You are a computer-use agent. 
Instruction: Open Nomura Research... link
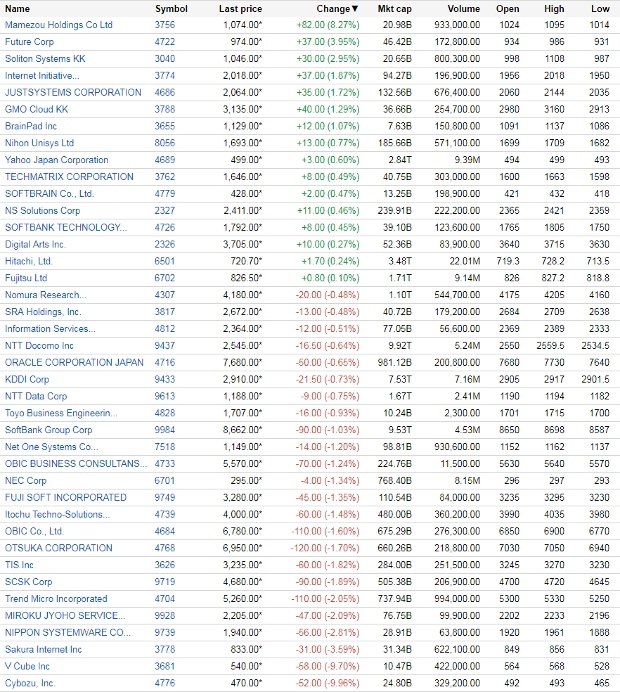45,295
